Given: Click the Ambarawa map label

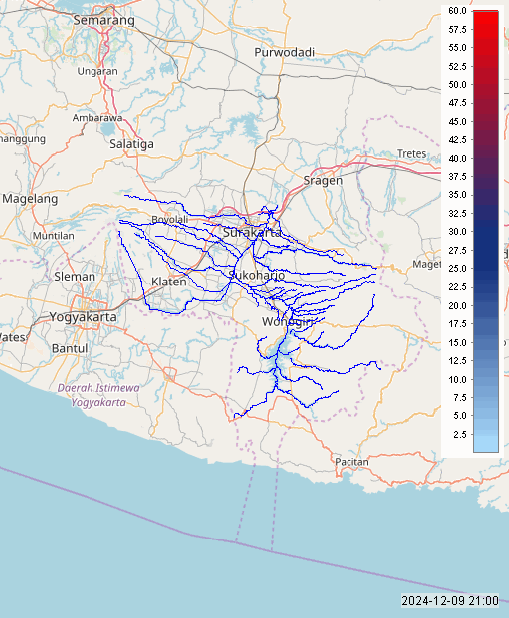Looking at the screenshot, I should tap(97, 118).
